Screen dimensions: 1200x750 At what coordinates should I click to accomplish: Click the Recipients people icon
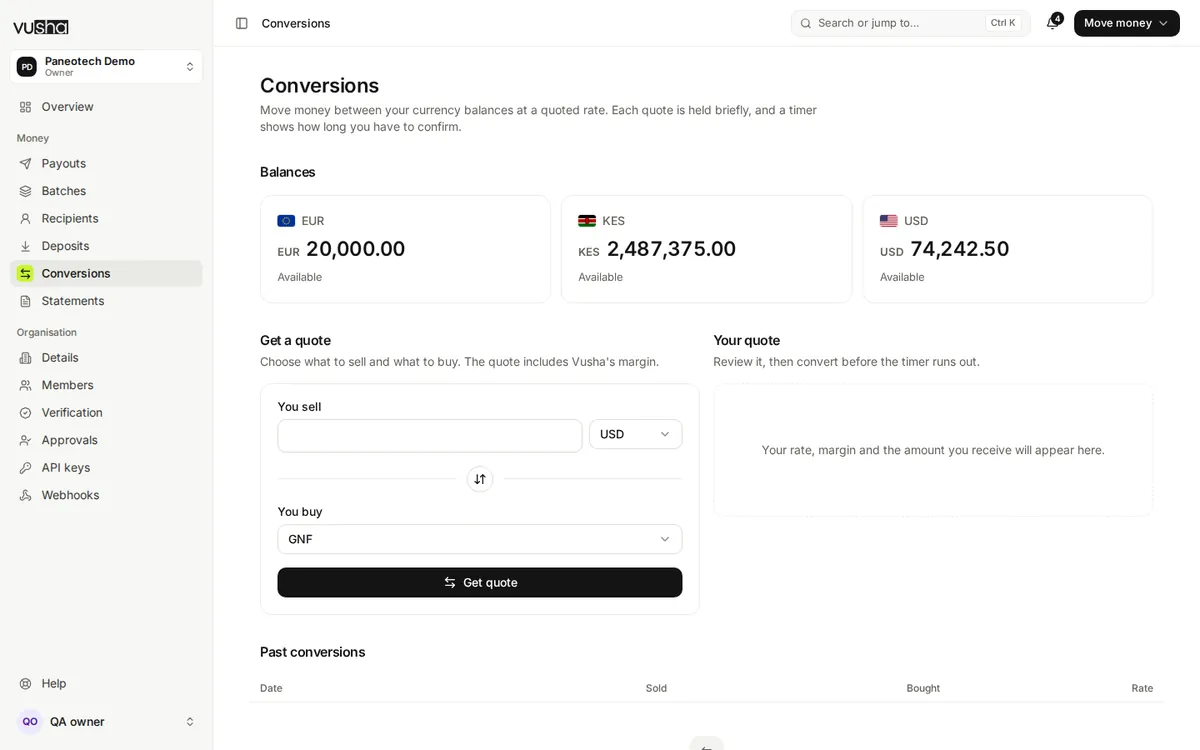(x=25, y=219)
